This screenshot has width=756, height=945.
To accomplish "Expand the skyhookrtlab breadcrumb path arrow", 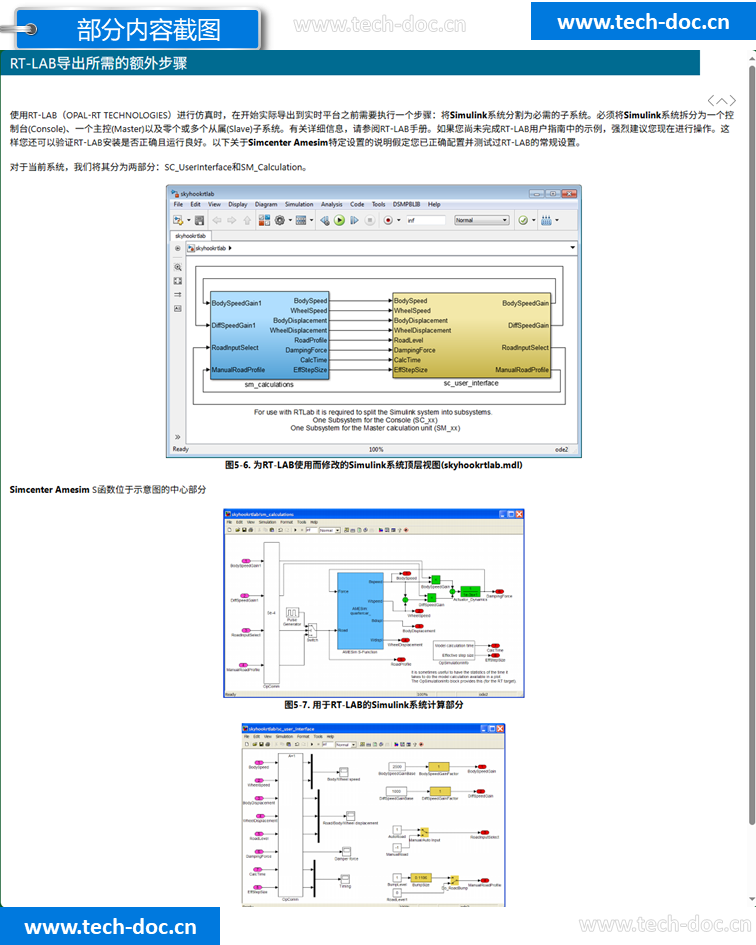I will pos(230,248).
